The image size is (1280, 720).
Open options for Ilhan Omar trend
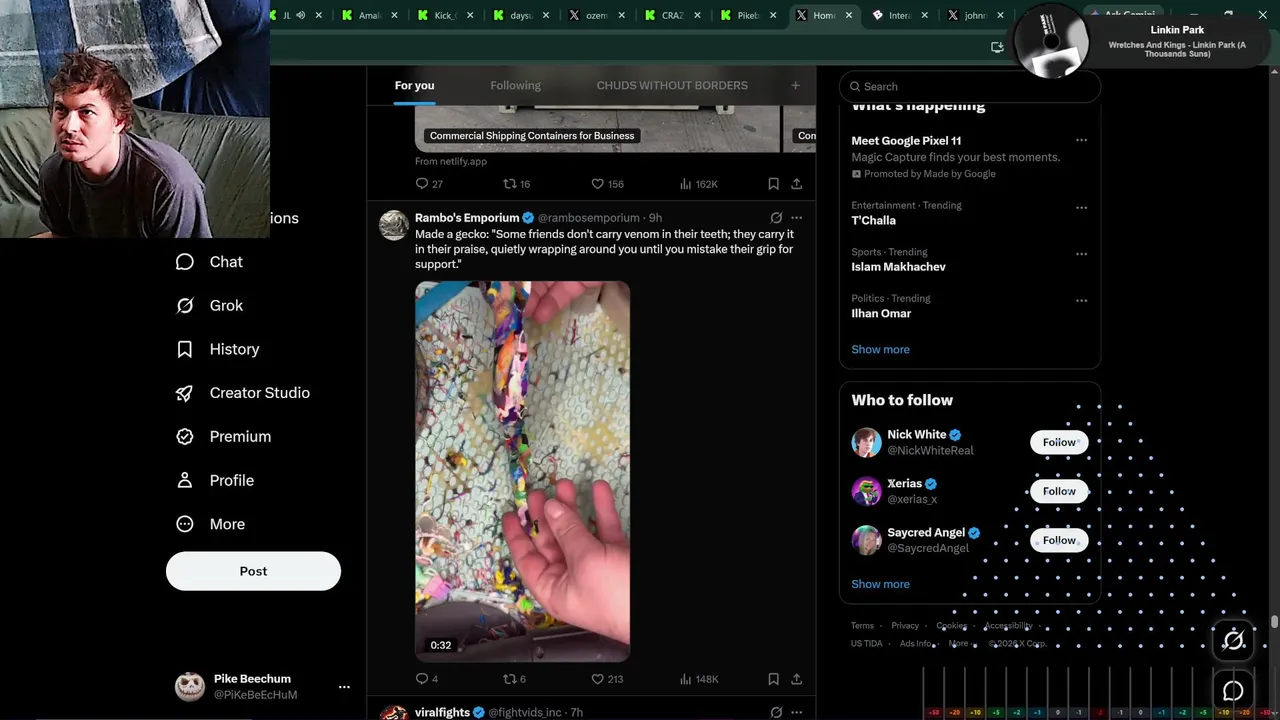tap(1081, 300)
